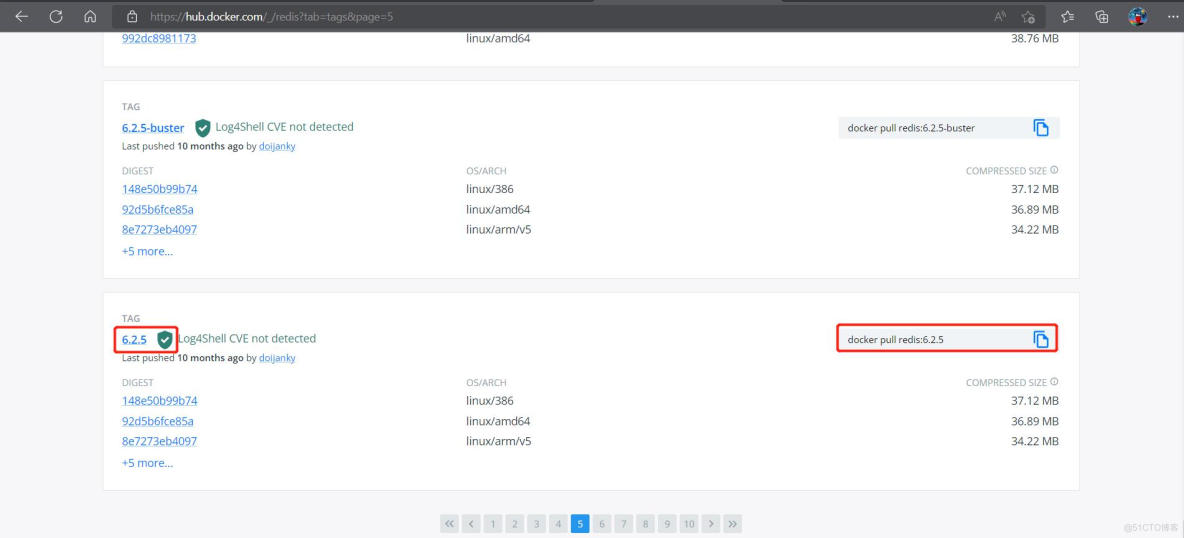
Task: Click the docker pull redis:6.2.5-buster command text
Action: pos(911,128)
